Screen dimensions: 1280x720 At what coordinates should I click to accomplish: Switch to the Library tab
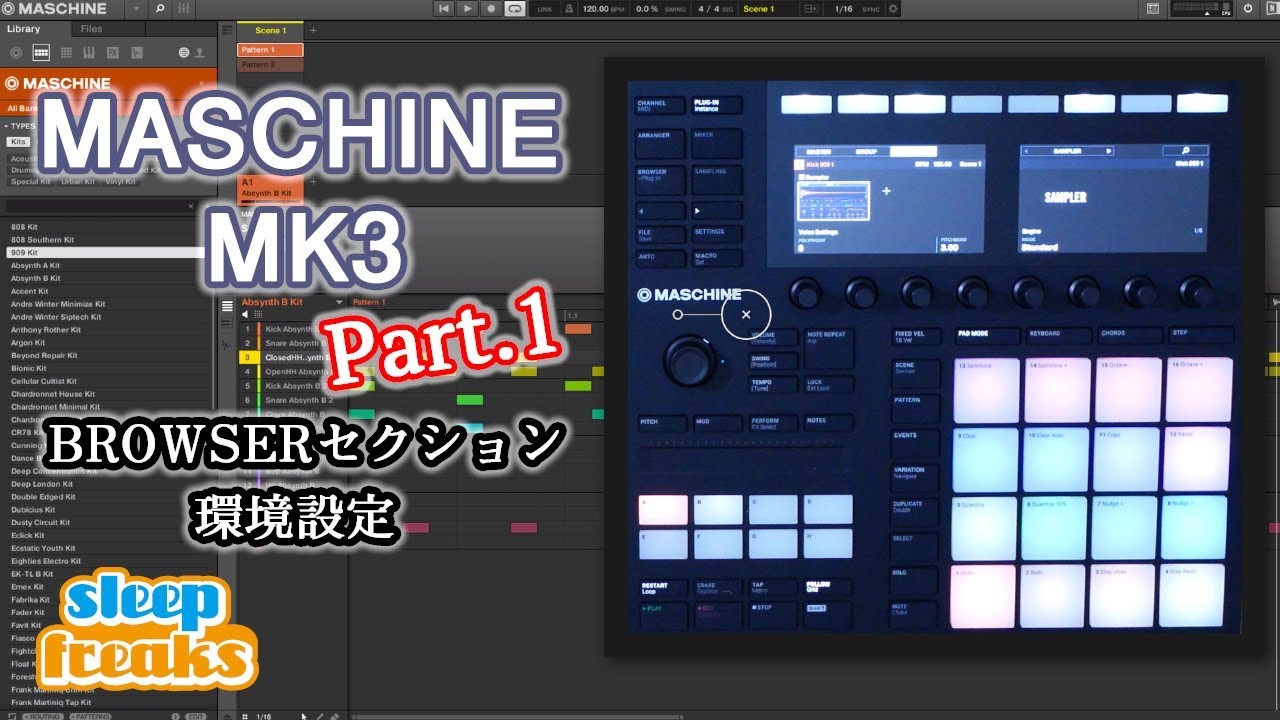pos(24,29)
